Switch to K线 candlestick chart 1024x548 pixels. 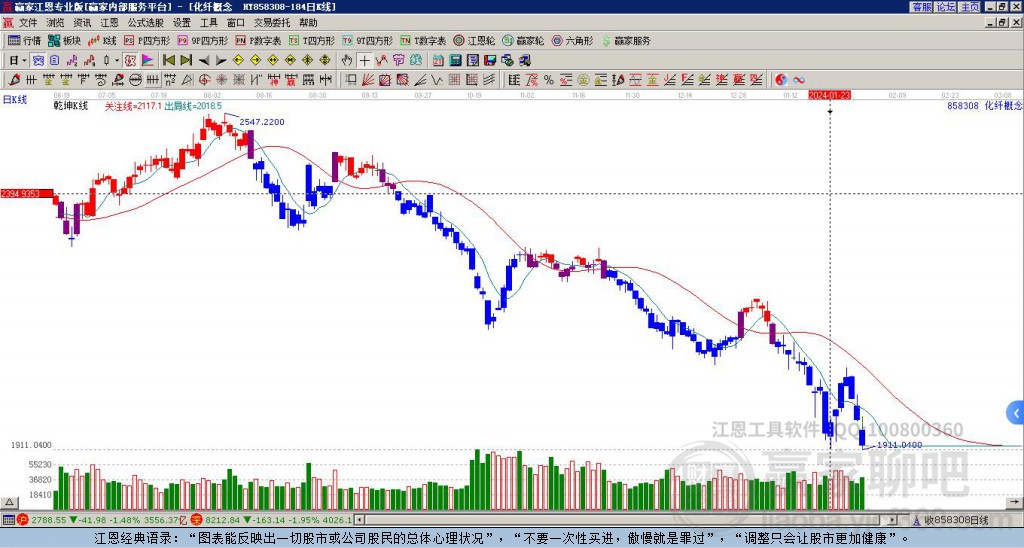(103, 40)
